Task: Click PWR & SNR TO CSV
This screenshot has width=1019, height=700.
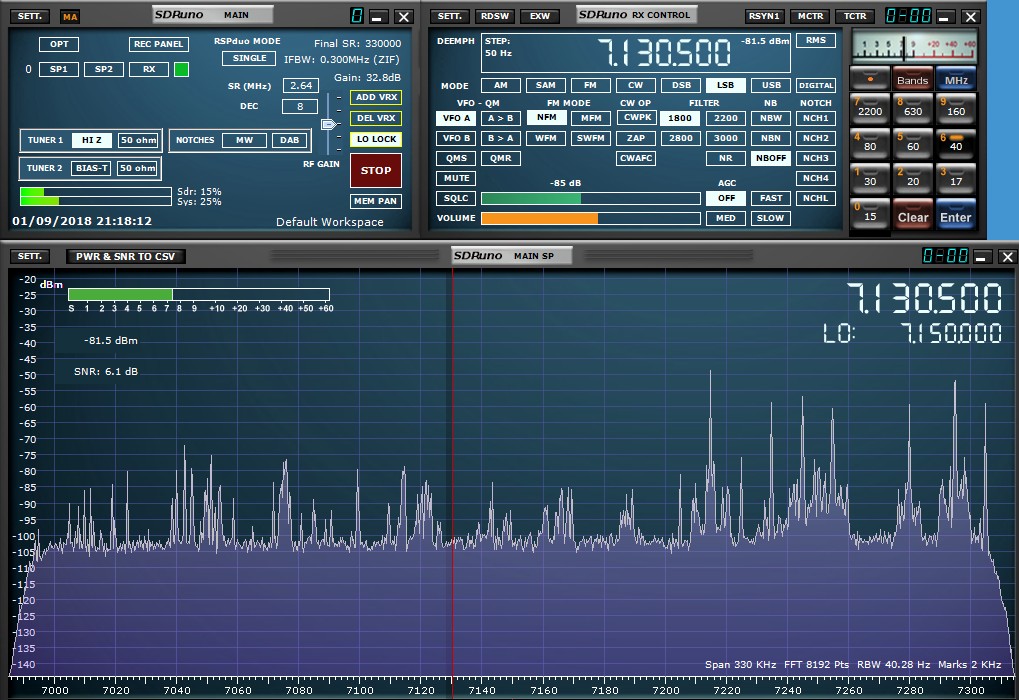Action: click(125, 256)
